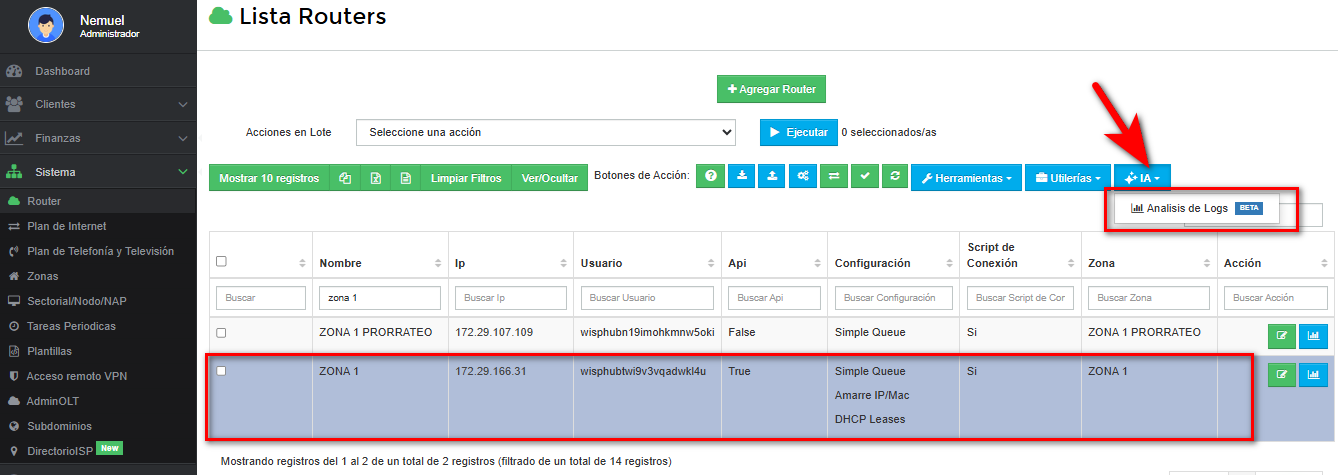Toggle the select-all checkbox in table header
Viewport: 1338px width, 475px height.
pyautogui.click(x=222, y=262)
